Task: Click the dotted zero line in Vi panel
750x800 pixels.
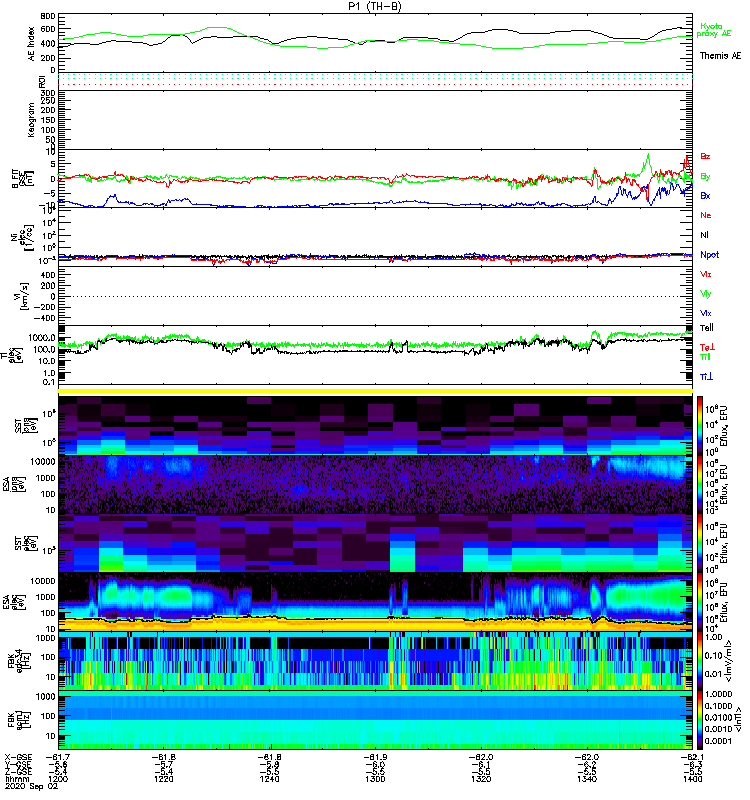Action: coord(375,296)
